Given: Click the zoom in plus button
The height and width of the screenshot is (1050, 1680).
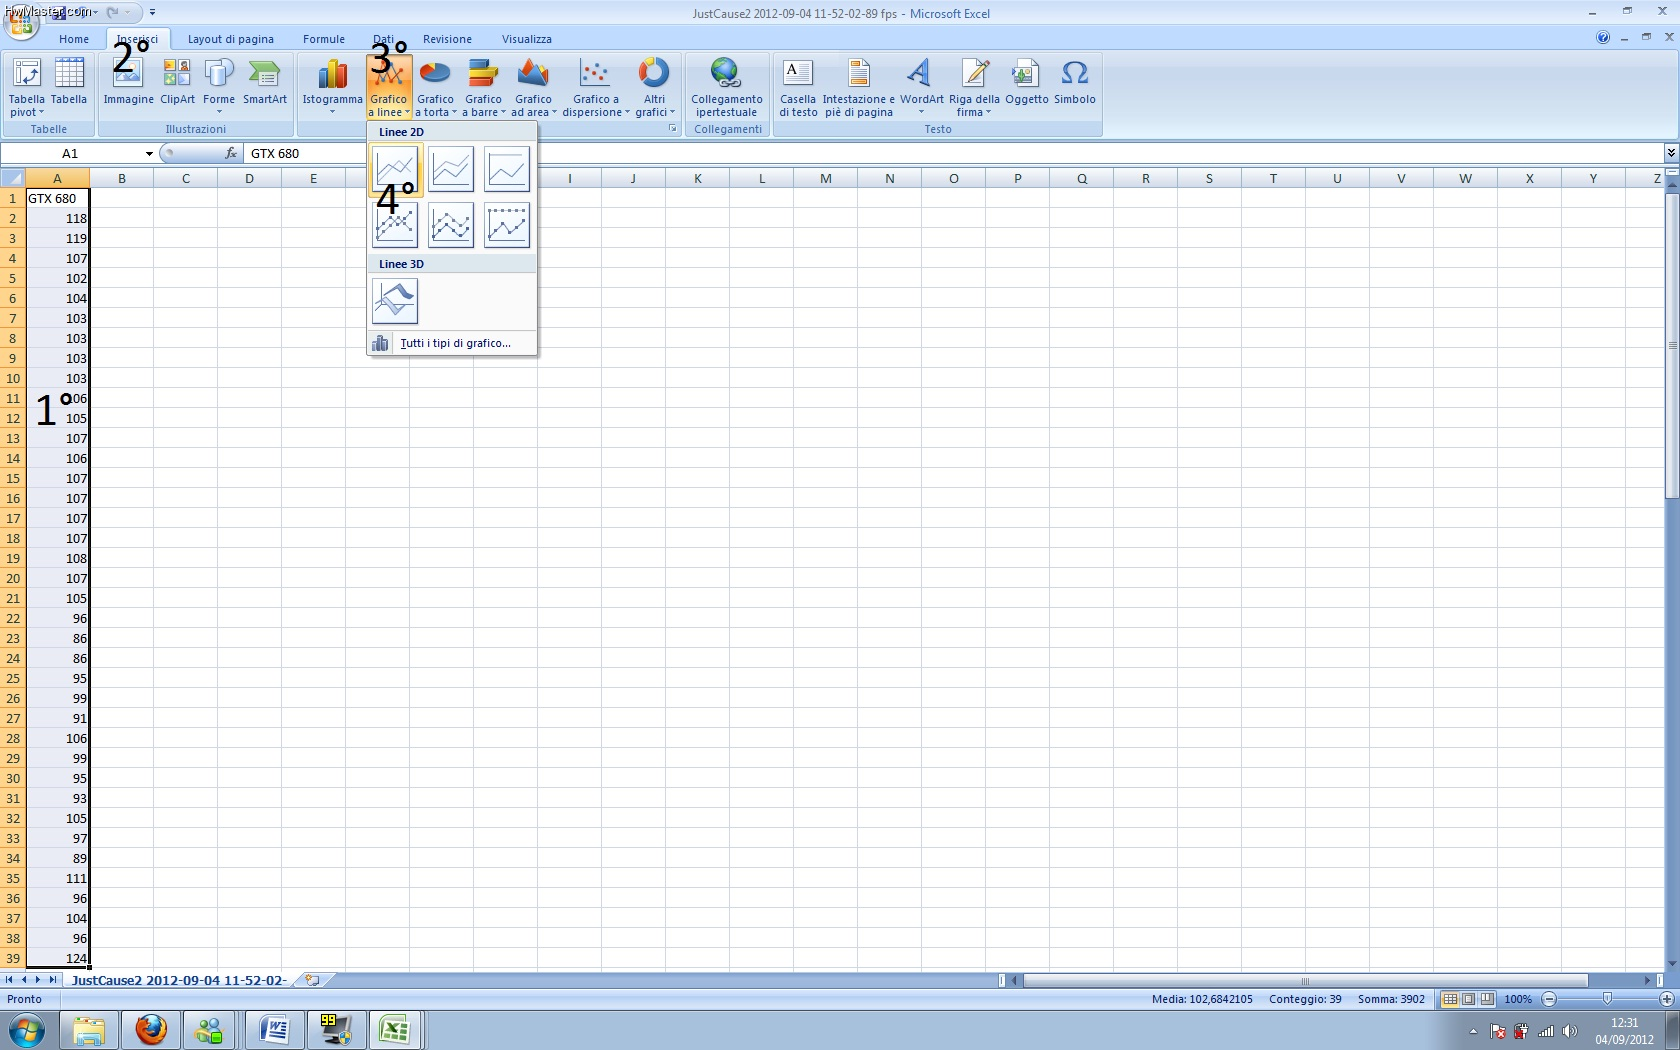Looking at the screenshot, I should 1666,999.
